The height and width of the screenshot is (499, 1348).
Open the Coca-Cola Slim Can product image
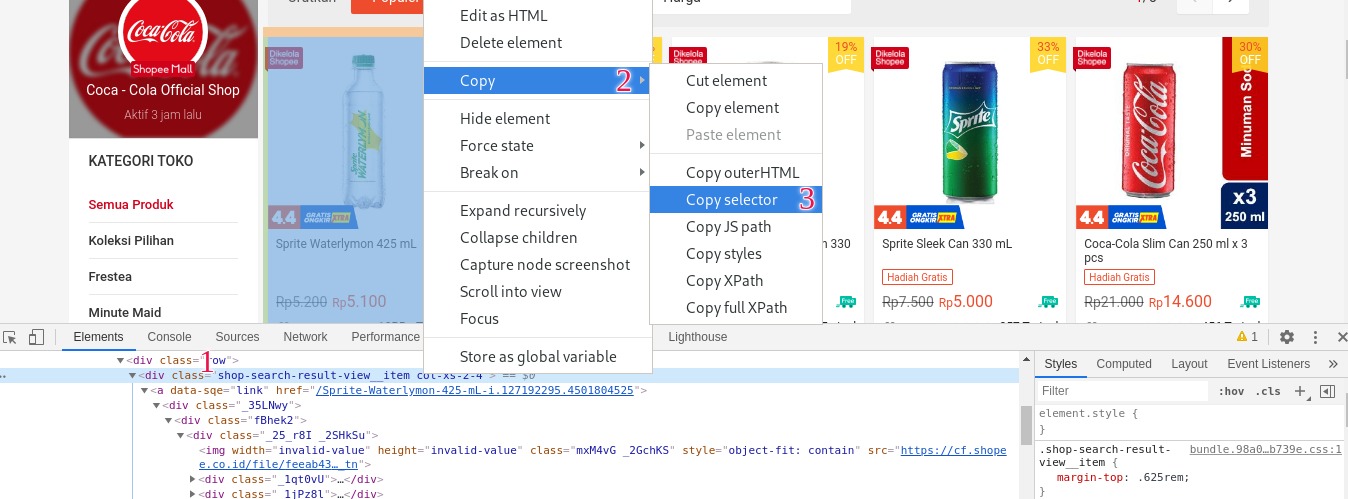click(x=1171, y=132)
